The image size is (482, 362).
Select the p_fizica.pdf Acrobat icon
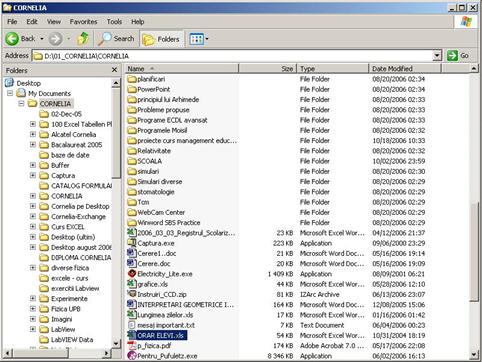coord(132,346)
